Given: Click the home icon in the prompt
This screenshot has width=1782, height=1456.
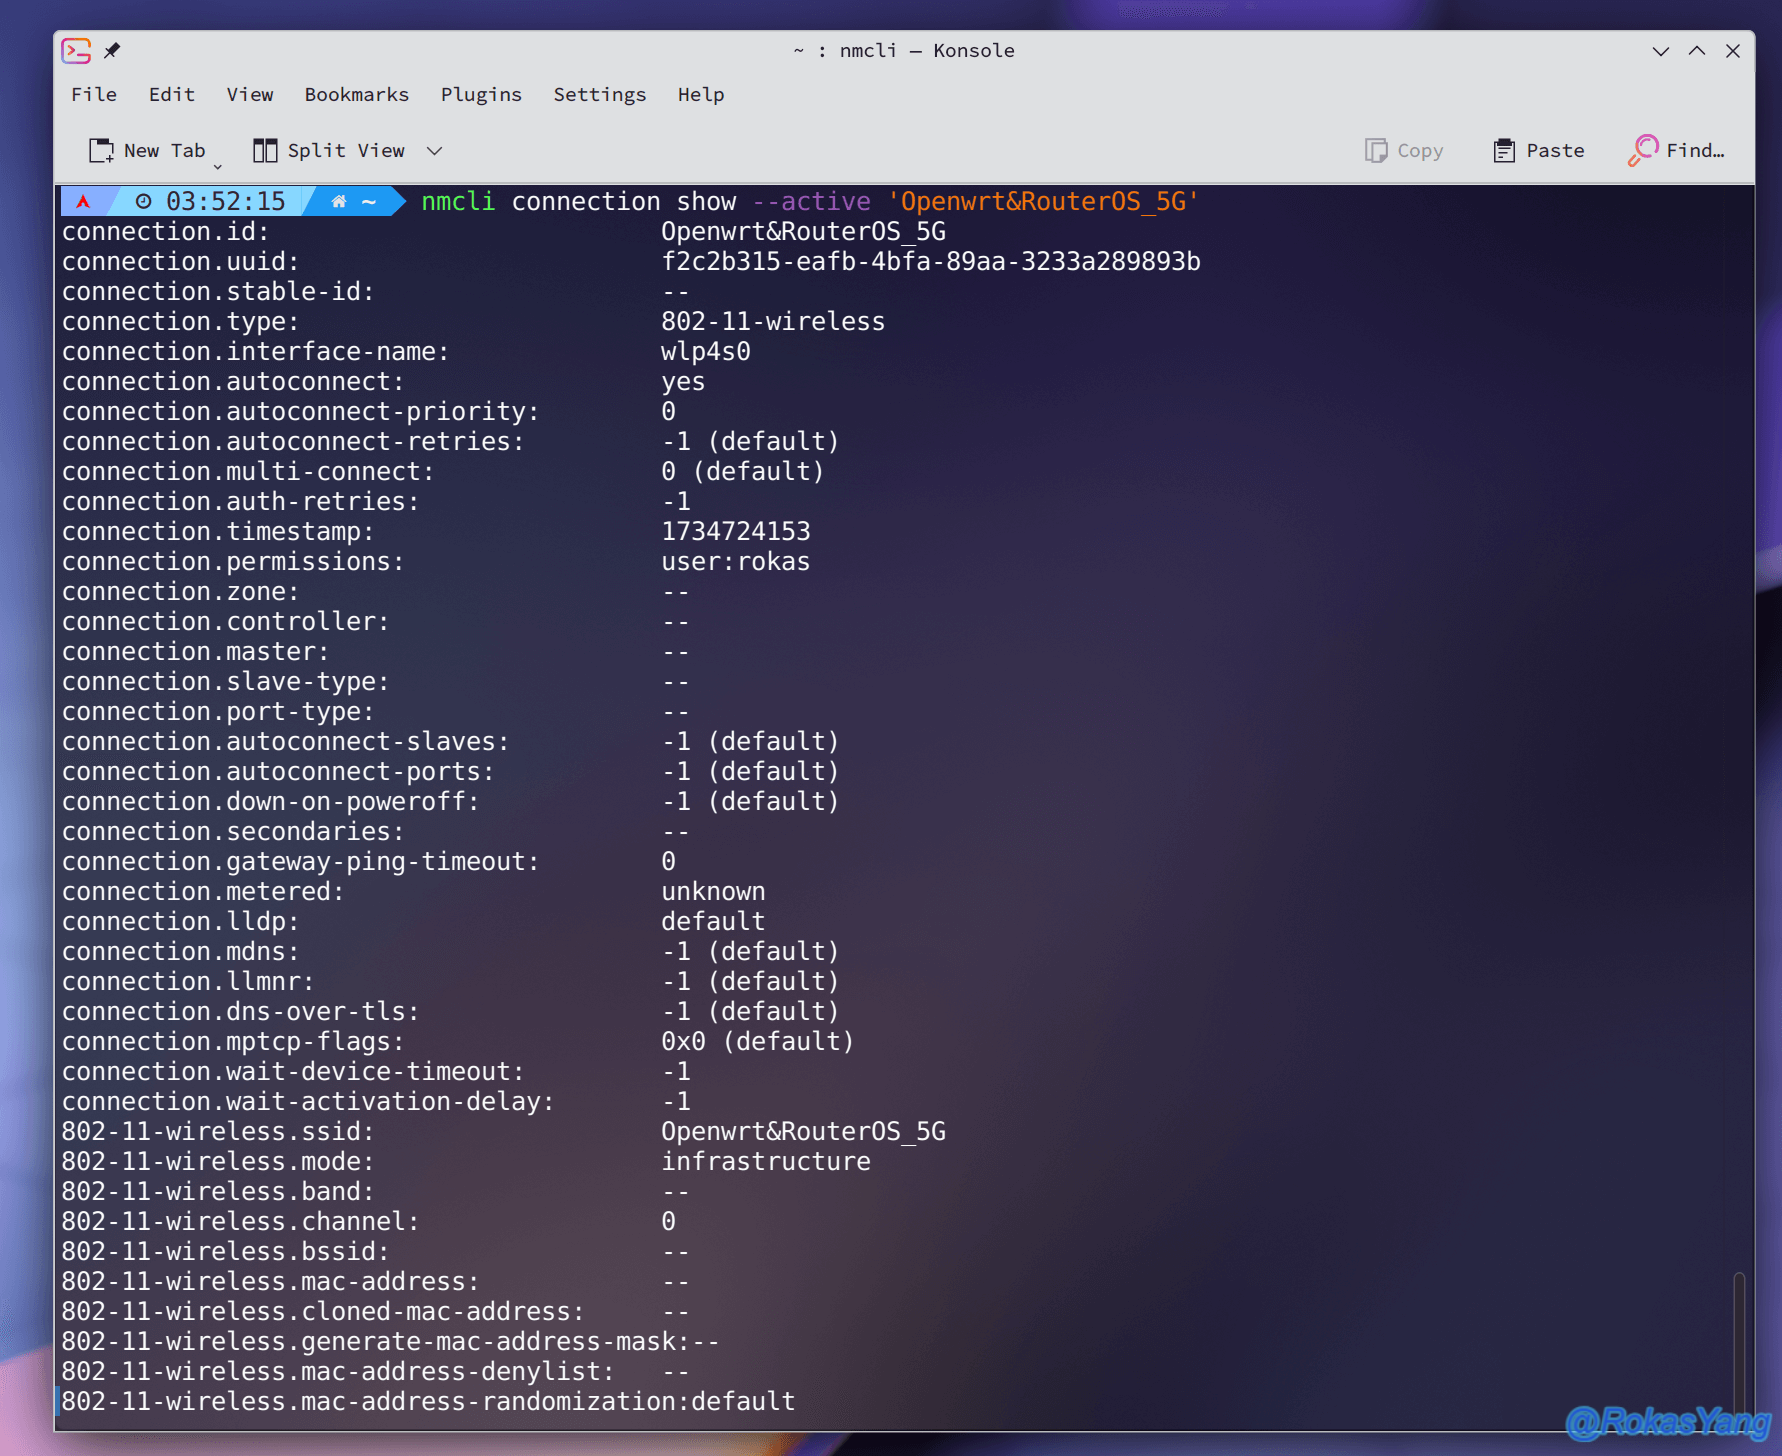Looking at the screenshot, I should pos(339,201).
